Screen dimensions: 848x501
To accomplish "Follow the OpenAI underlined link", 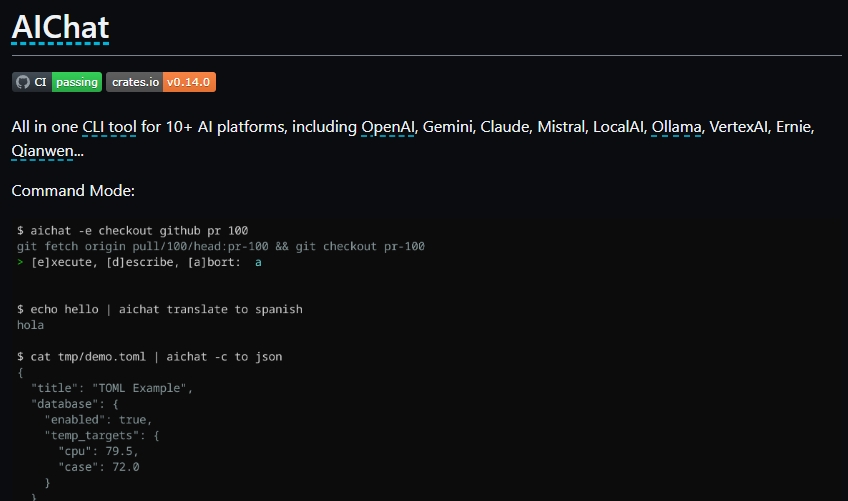I will [x=387, y=127].
